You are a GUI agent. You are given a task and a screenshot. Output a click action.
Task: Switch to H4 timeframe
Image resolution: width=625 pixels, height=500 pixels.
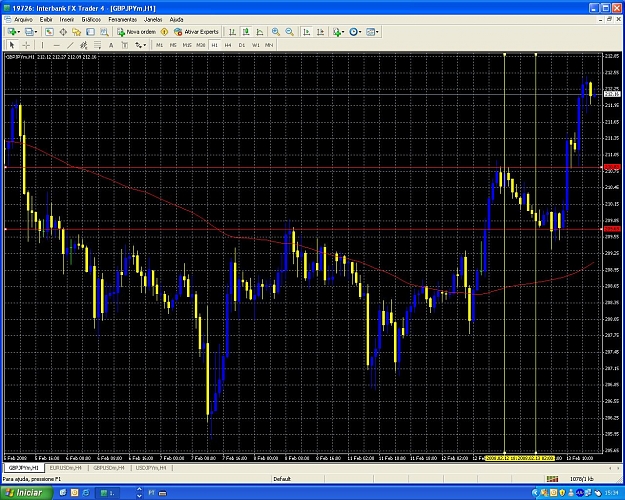[228, 45]
